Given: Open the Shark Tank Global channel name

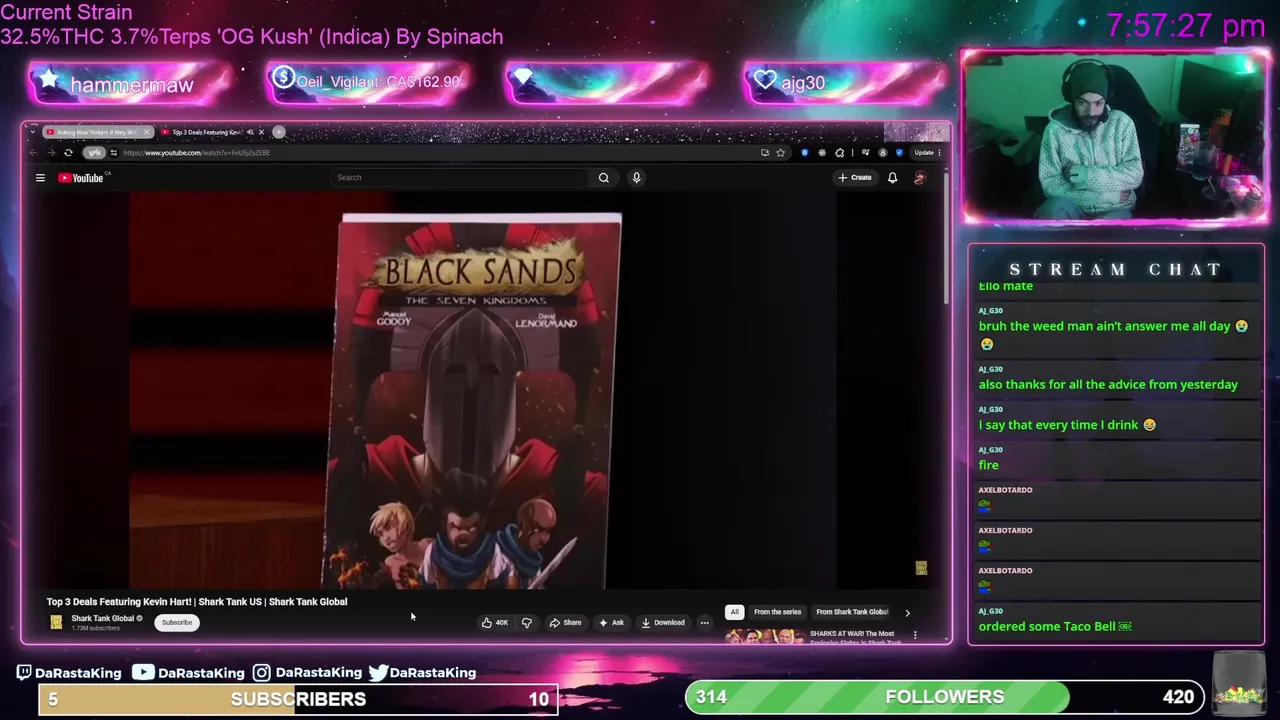Looking at the screenshot, I should click(x=103, y=619).
